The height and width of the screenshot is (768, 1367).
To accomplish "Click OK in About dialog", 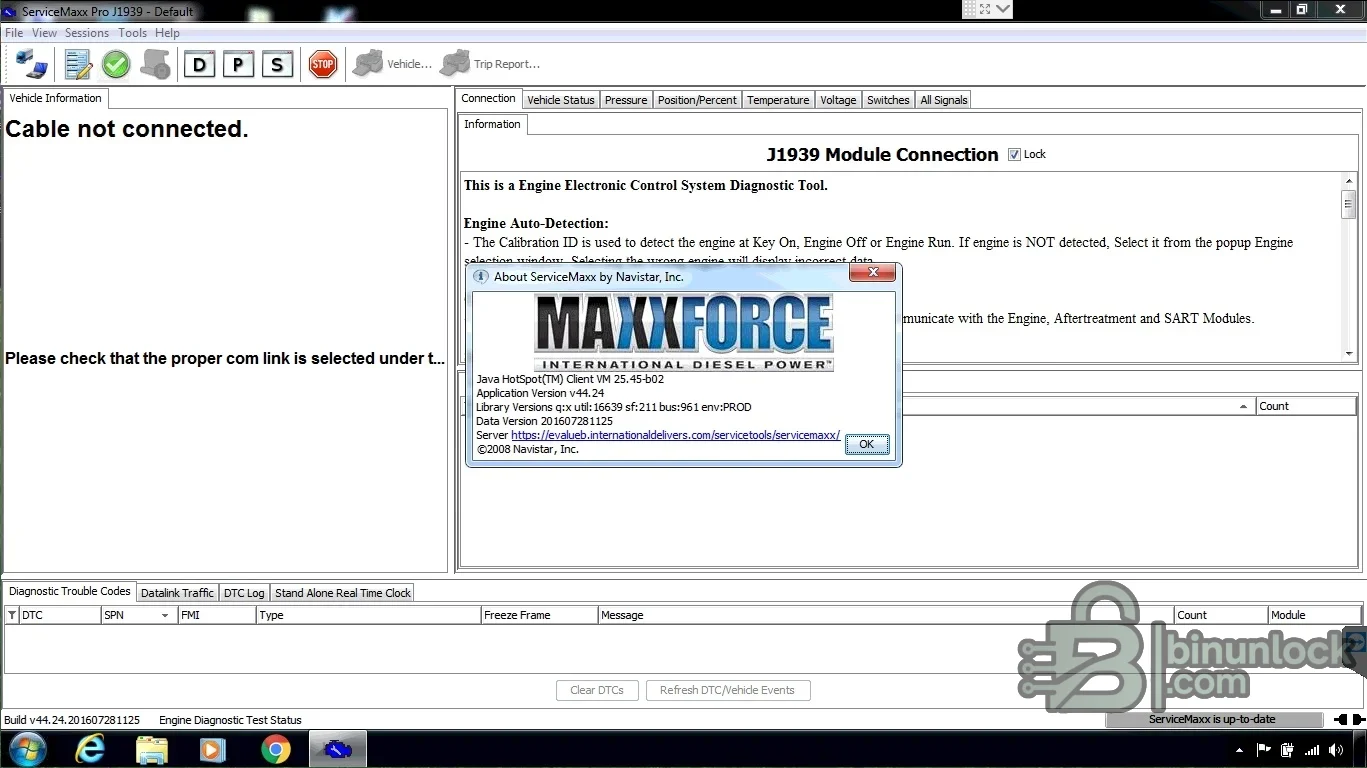I will [867, 444].
